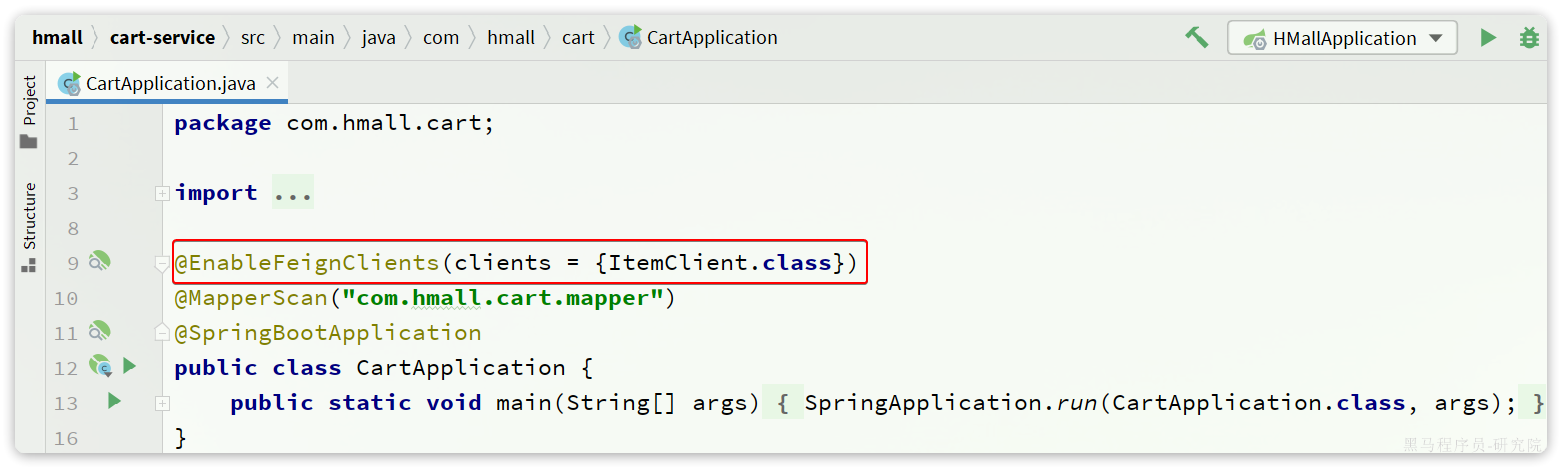Close the CartApplication.java tab

[272, 83]
